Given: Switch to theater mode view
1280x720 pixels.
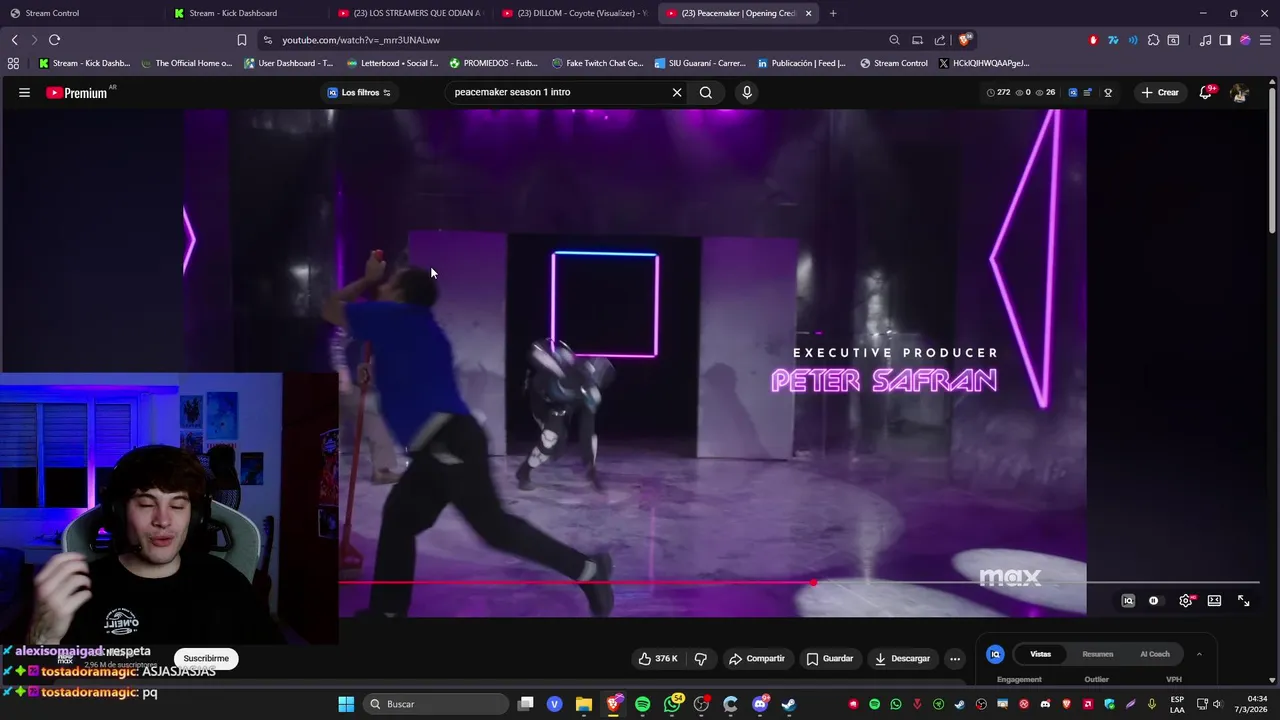Looking at the screenshot, I should (1214, 601).
